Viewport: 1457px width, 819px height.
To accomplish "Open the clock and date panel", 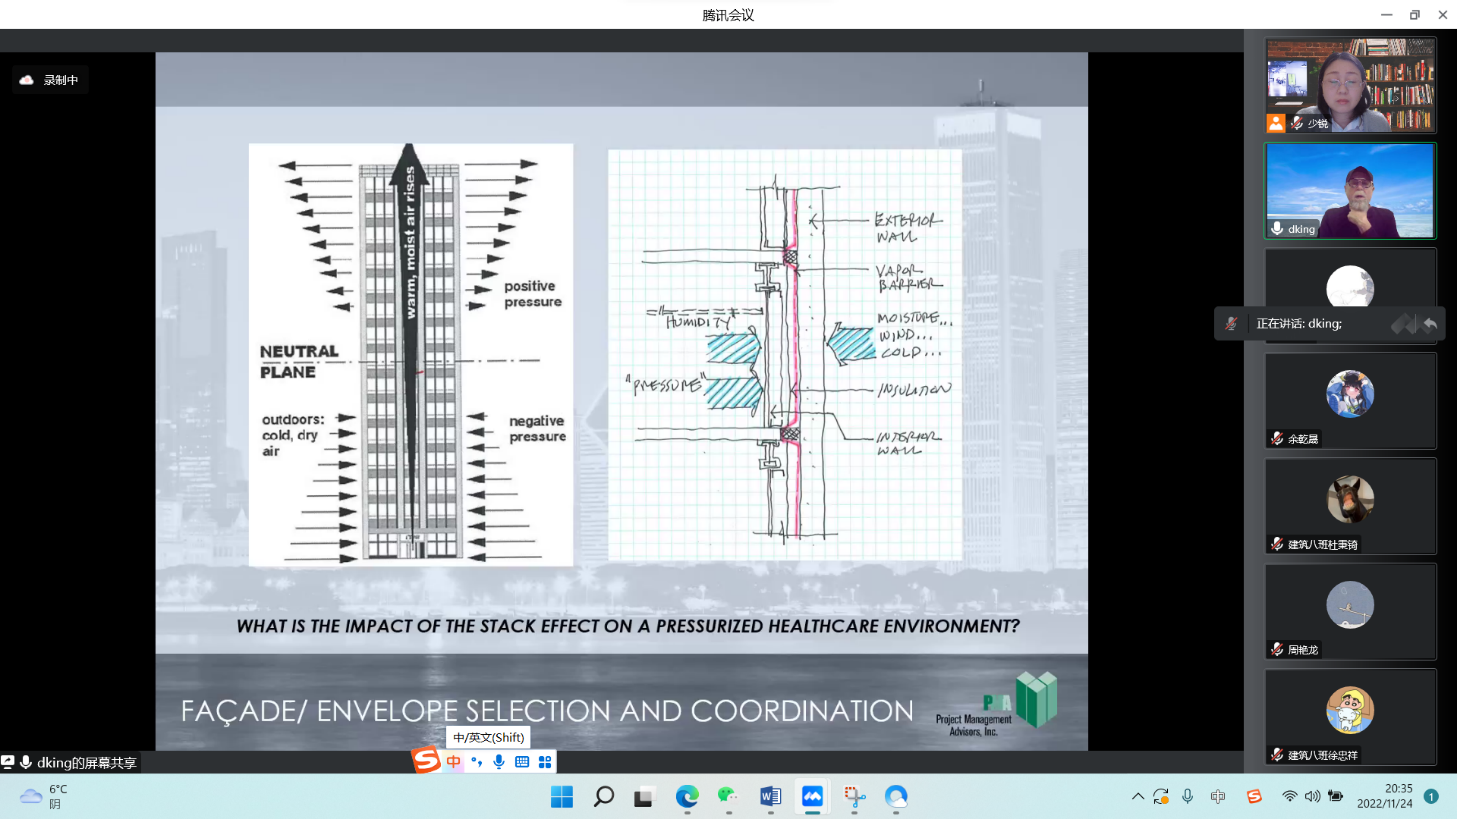I will [1384, 796].
